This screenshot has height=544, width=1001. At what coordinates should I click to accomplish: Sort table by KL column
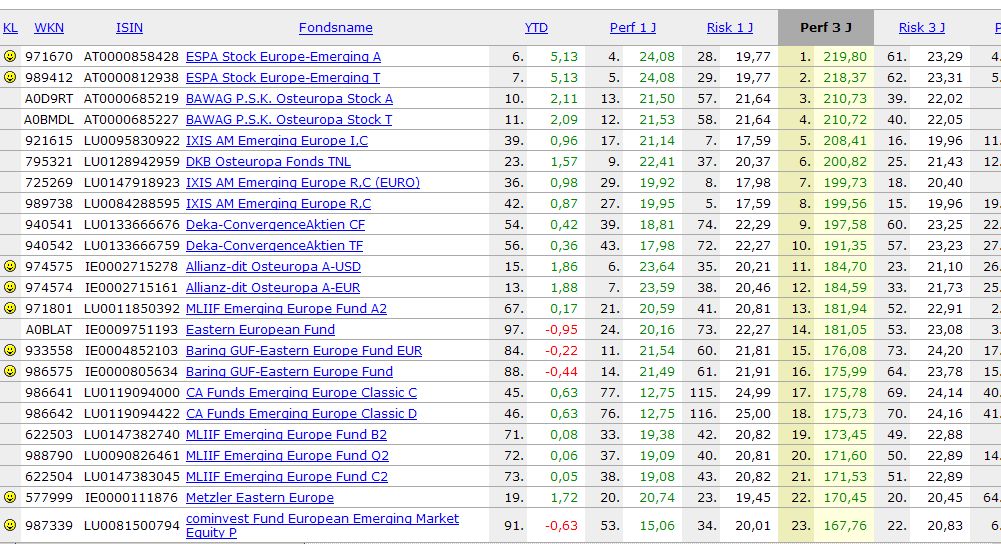tap(10, 27)
